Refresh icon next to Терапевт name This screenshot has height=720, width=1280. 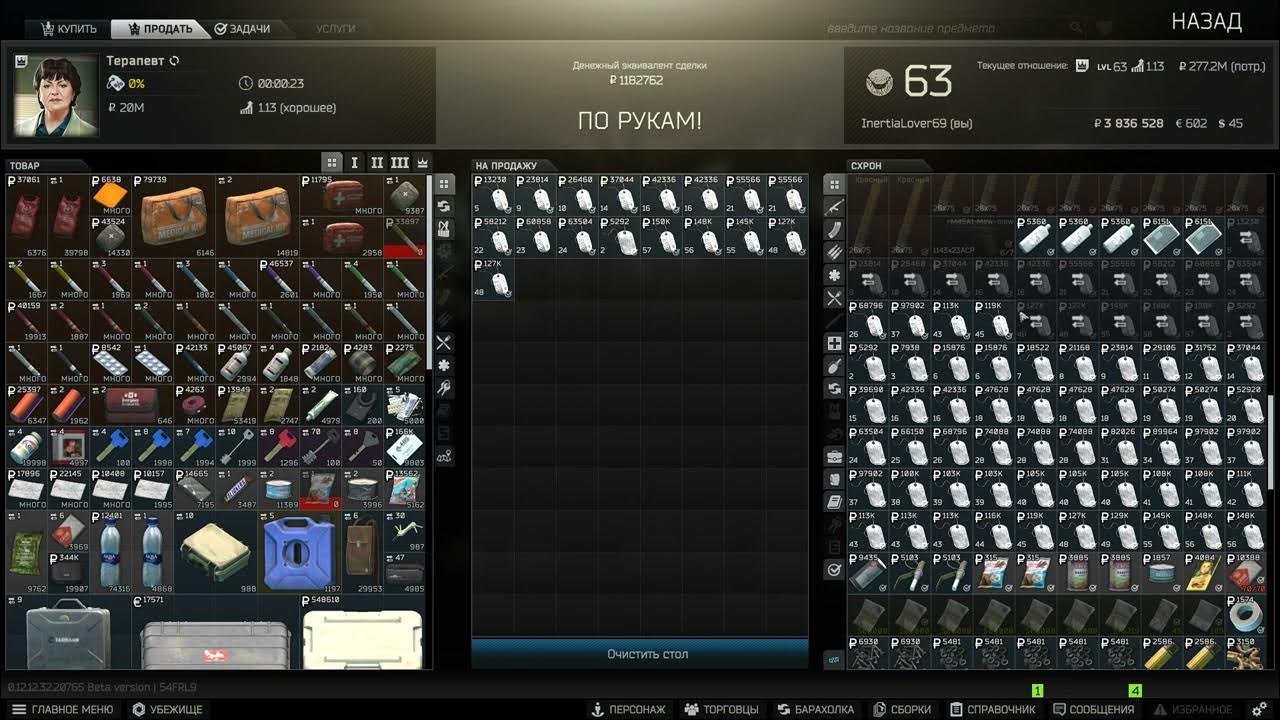point(174,61)
